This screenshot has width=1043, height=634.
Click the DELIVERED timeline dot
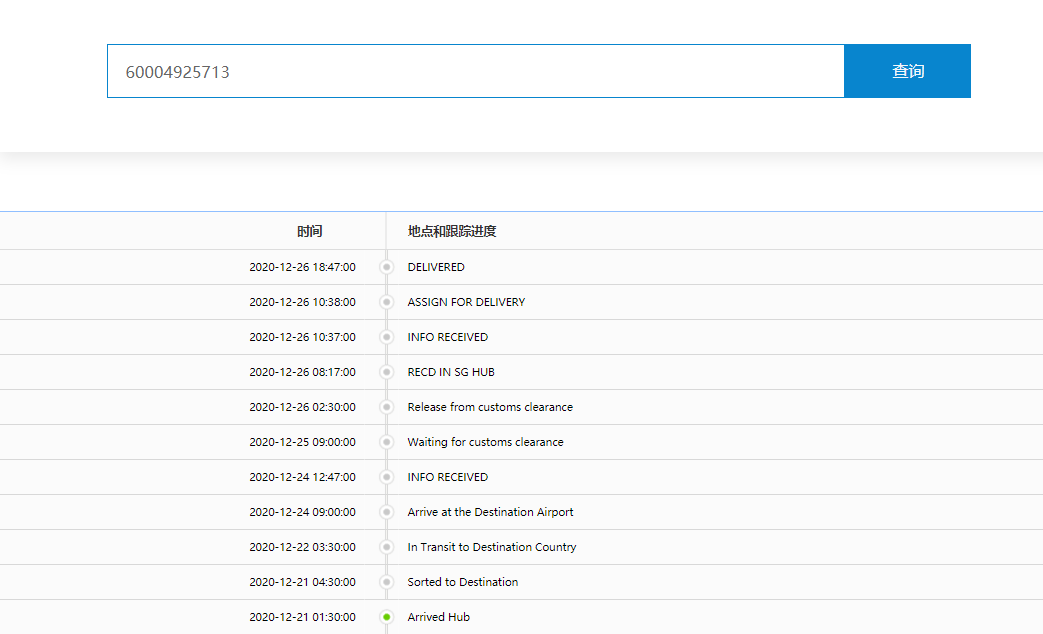click(387, 267)
